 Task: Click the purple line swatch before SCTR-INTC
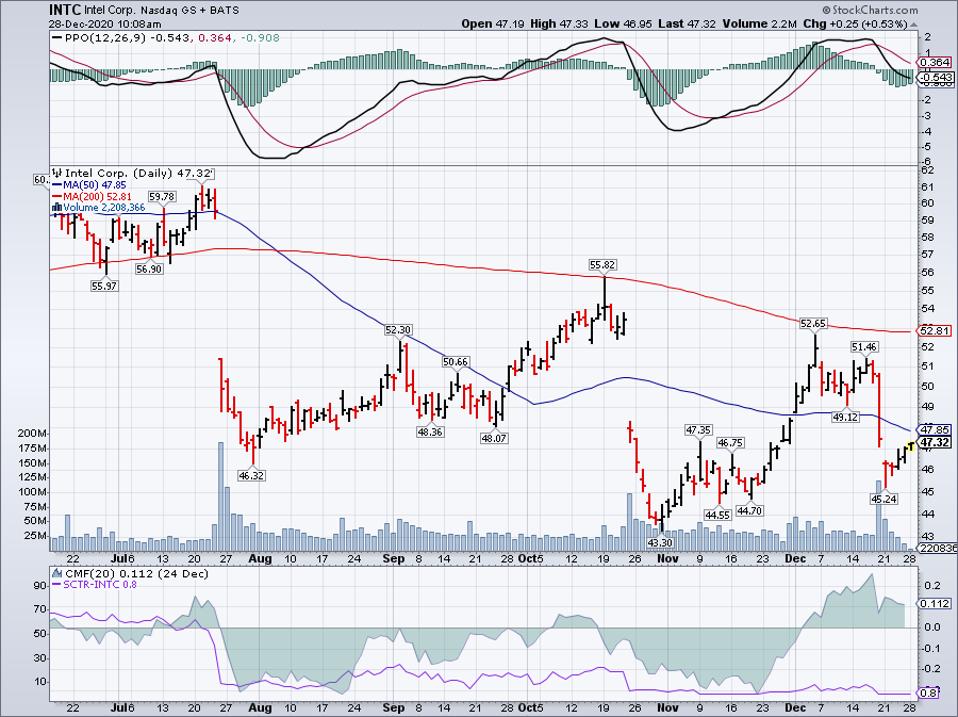pyautogui.click(x=57, y=584)
